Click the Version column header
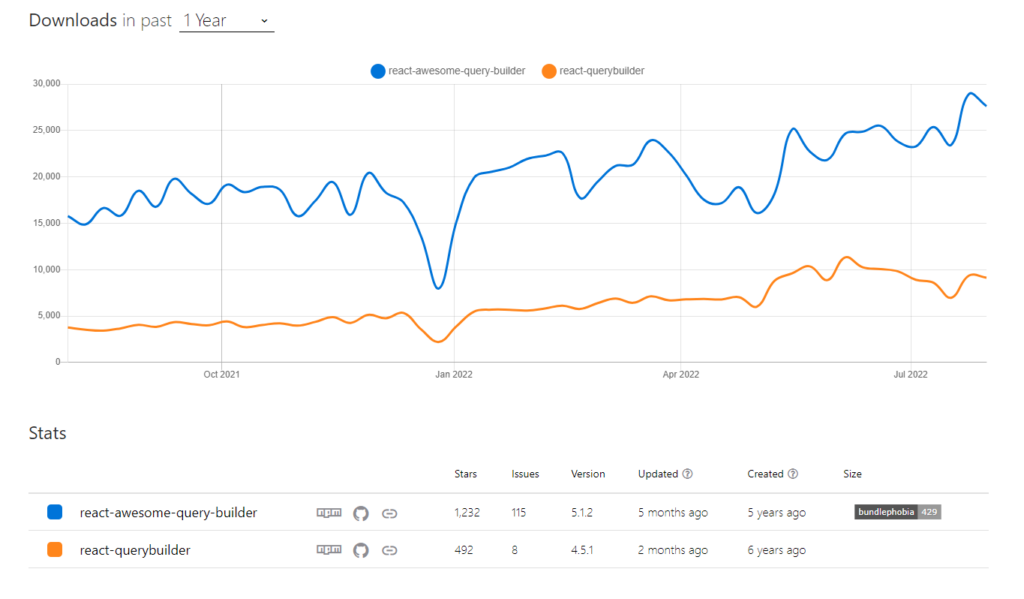The width and height of the screenshot is (1024, 599). tap(588, 474)
